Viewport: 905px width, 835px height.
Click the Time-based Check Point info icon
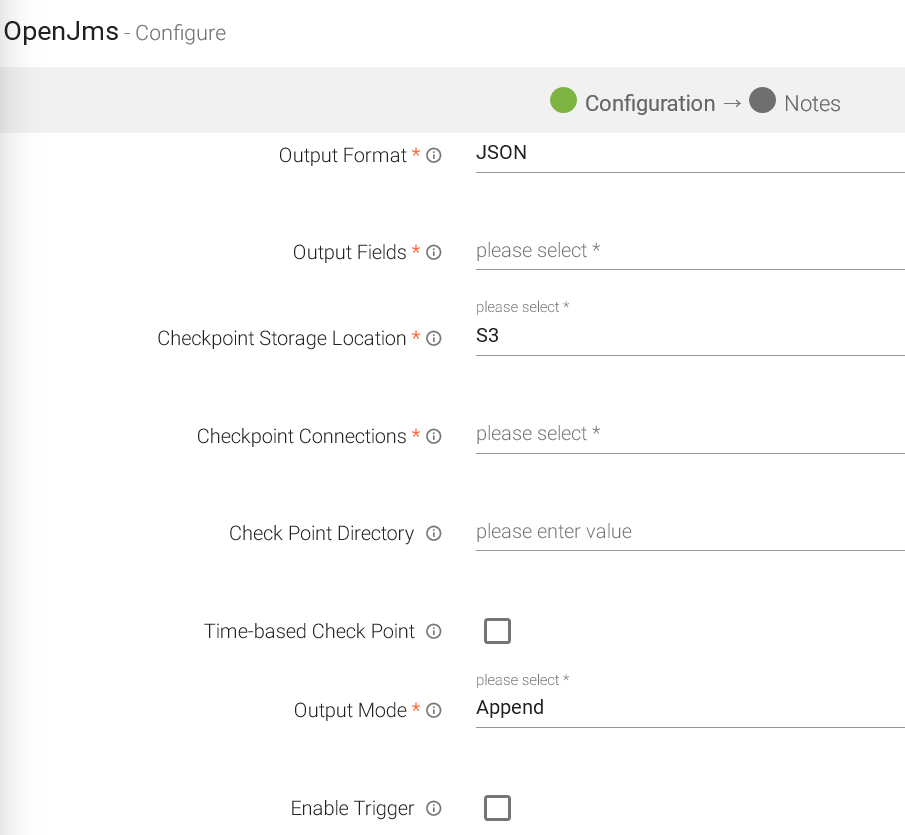[434, 631]
